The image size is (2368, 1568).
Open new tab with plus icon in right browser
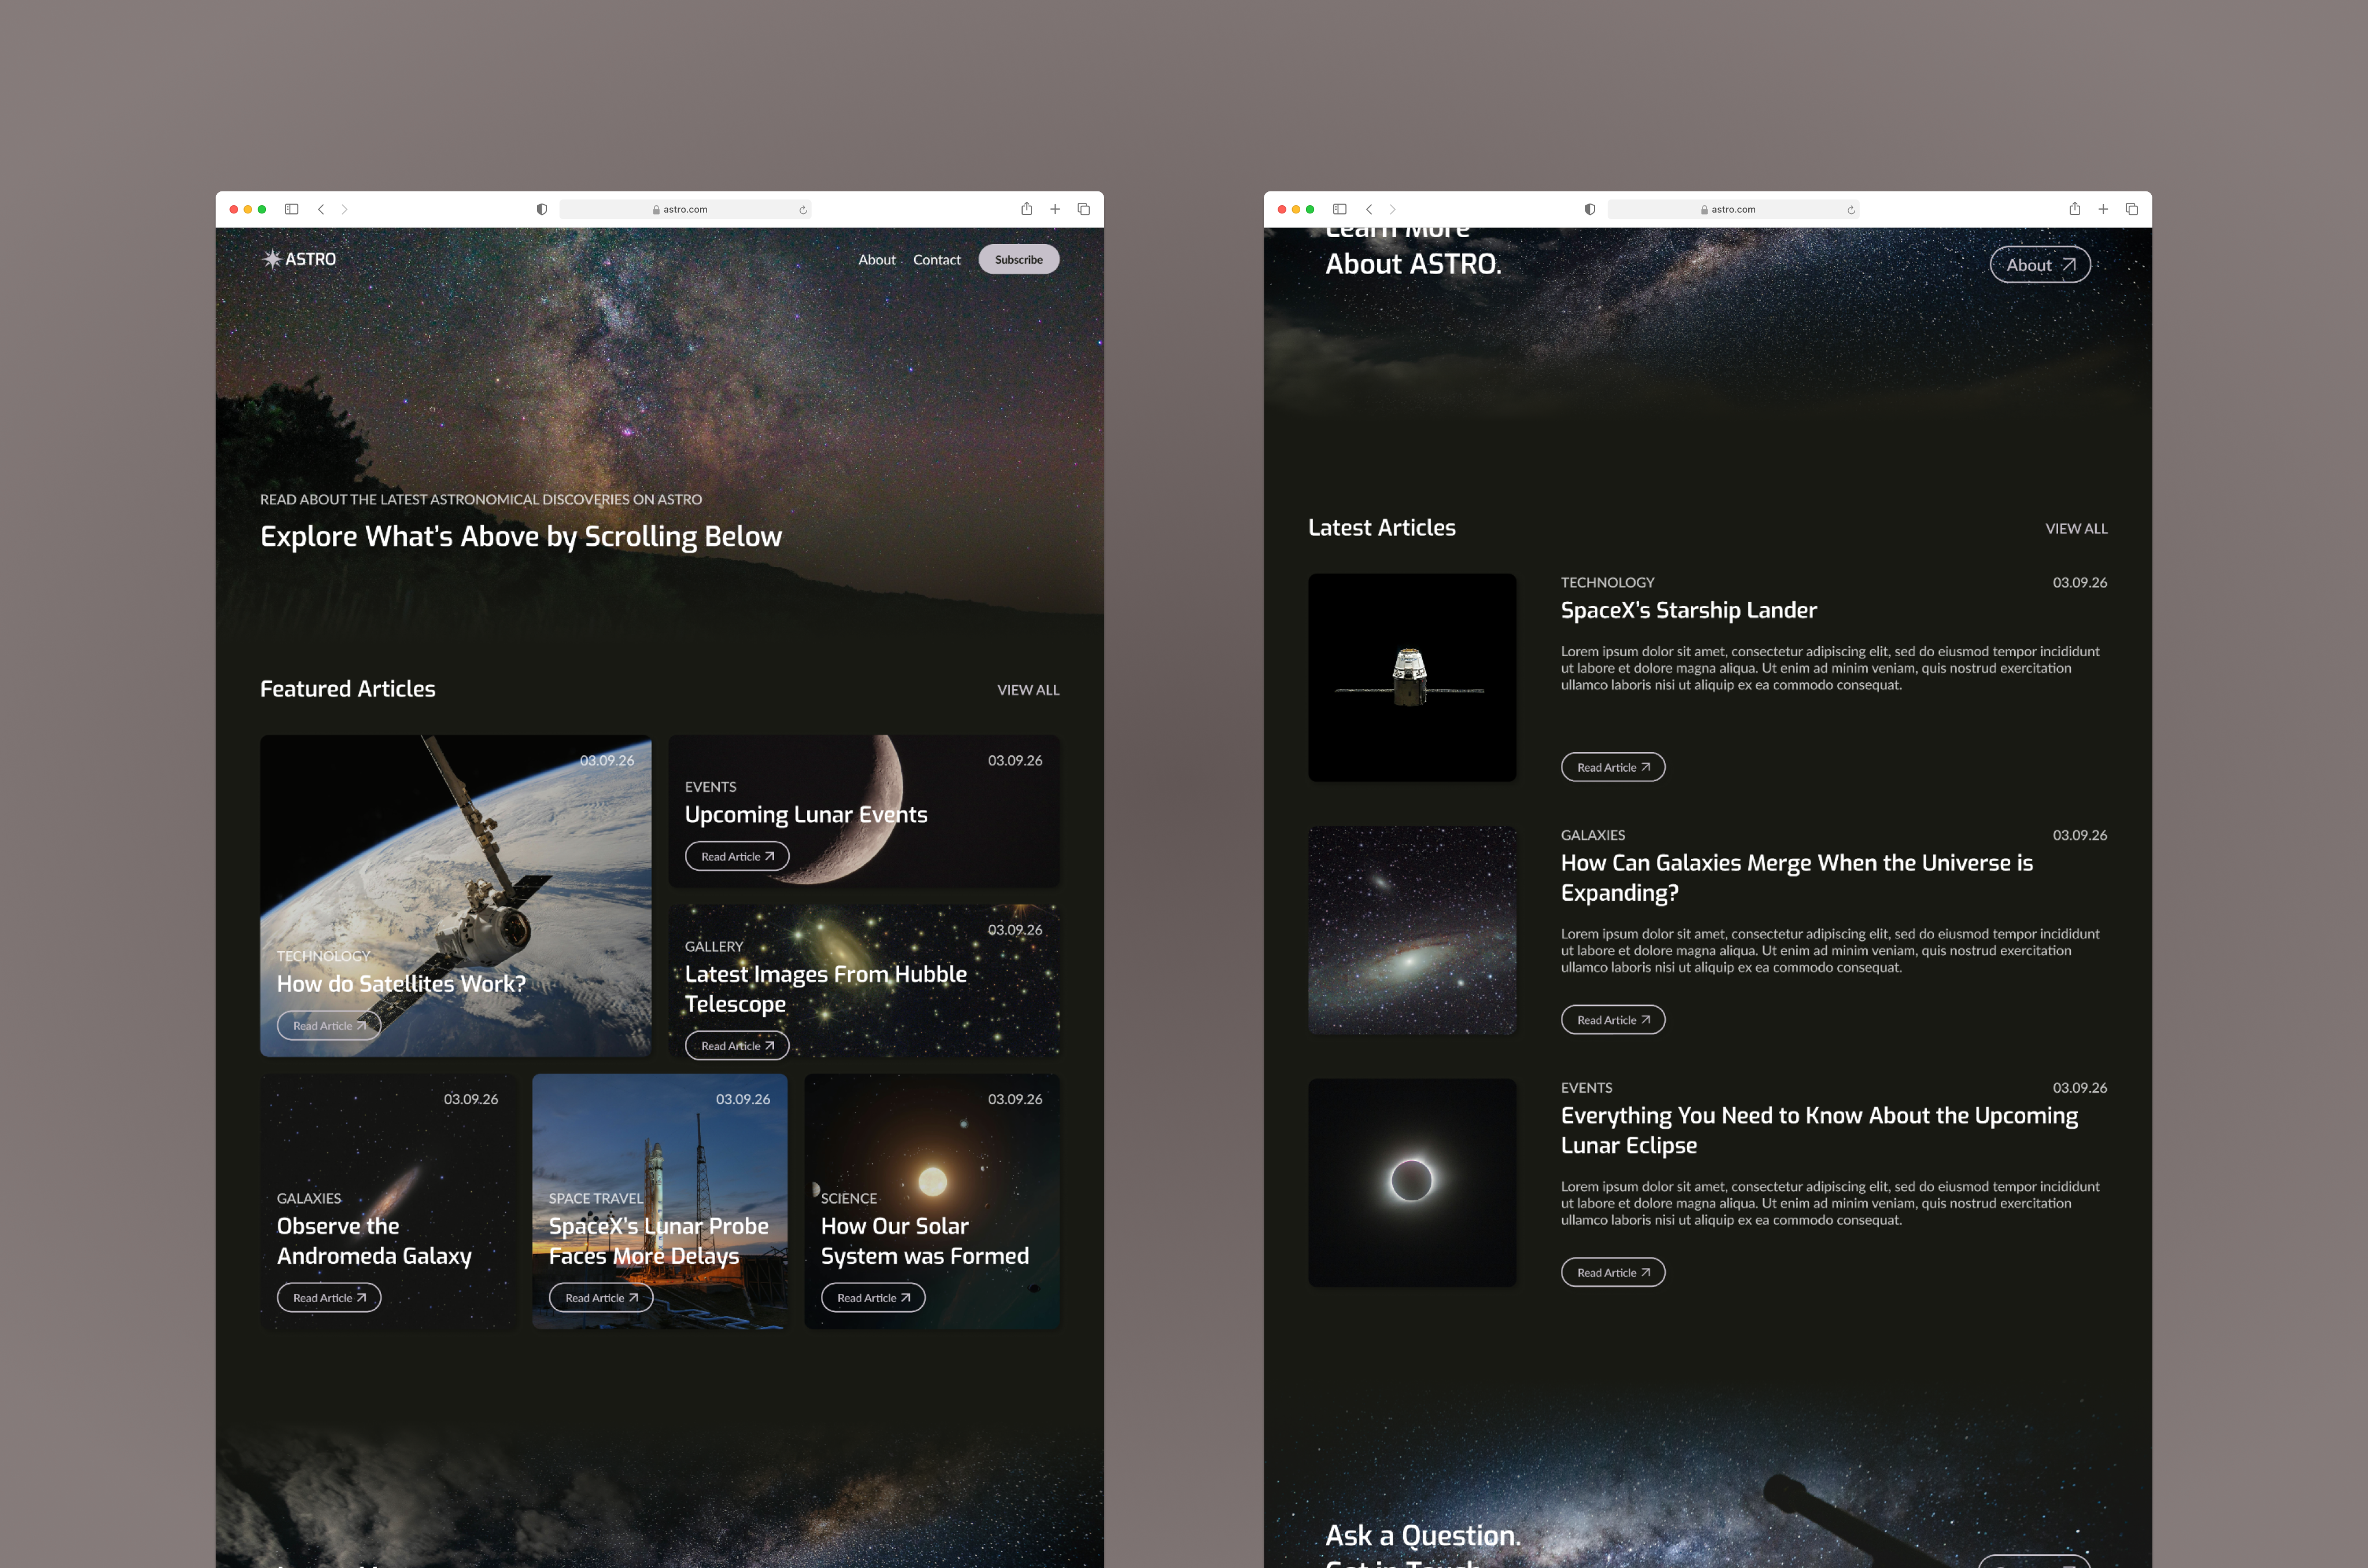(x=2103, y=209)
